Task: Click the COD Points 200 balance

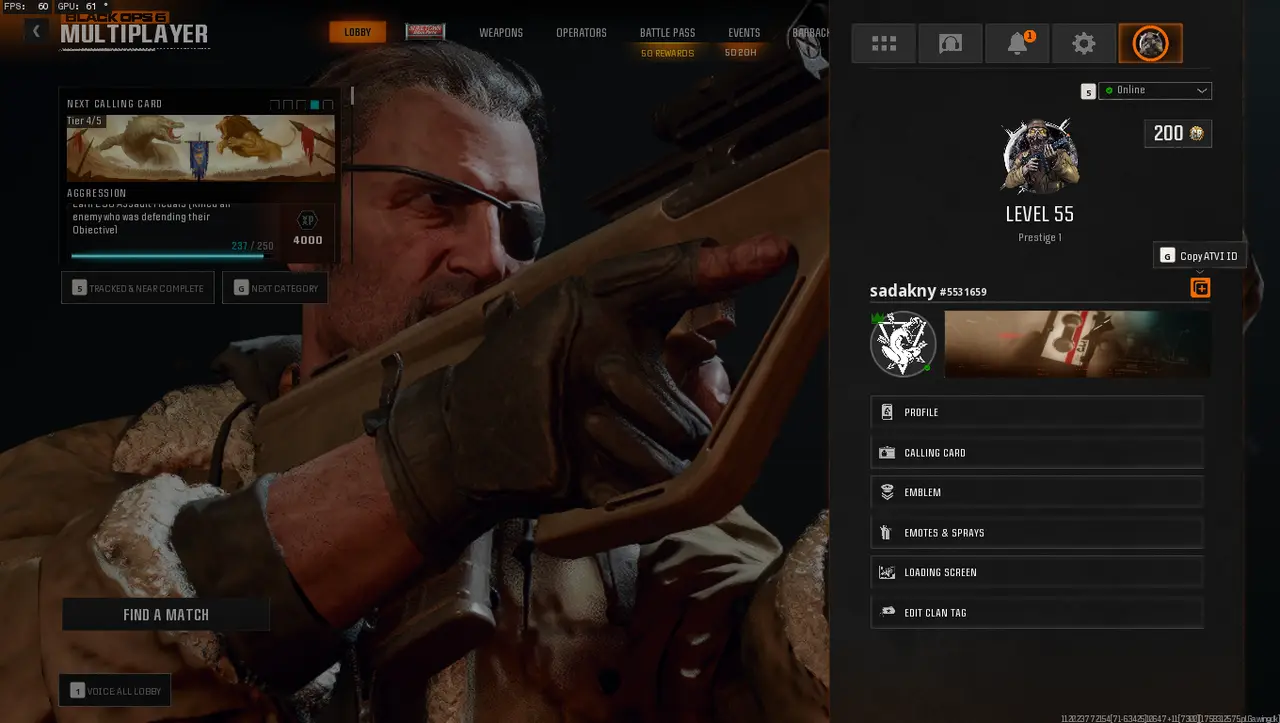Action: (1178, 133)
